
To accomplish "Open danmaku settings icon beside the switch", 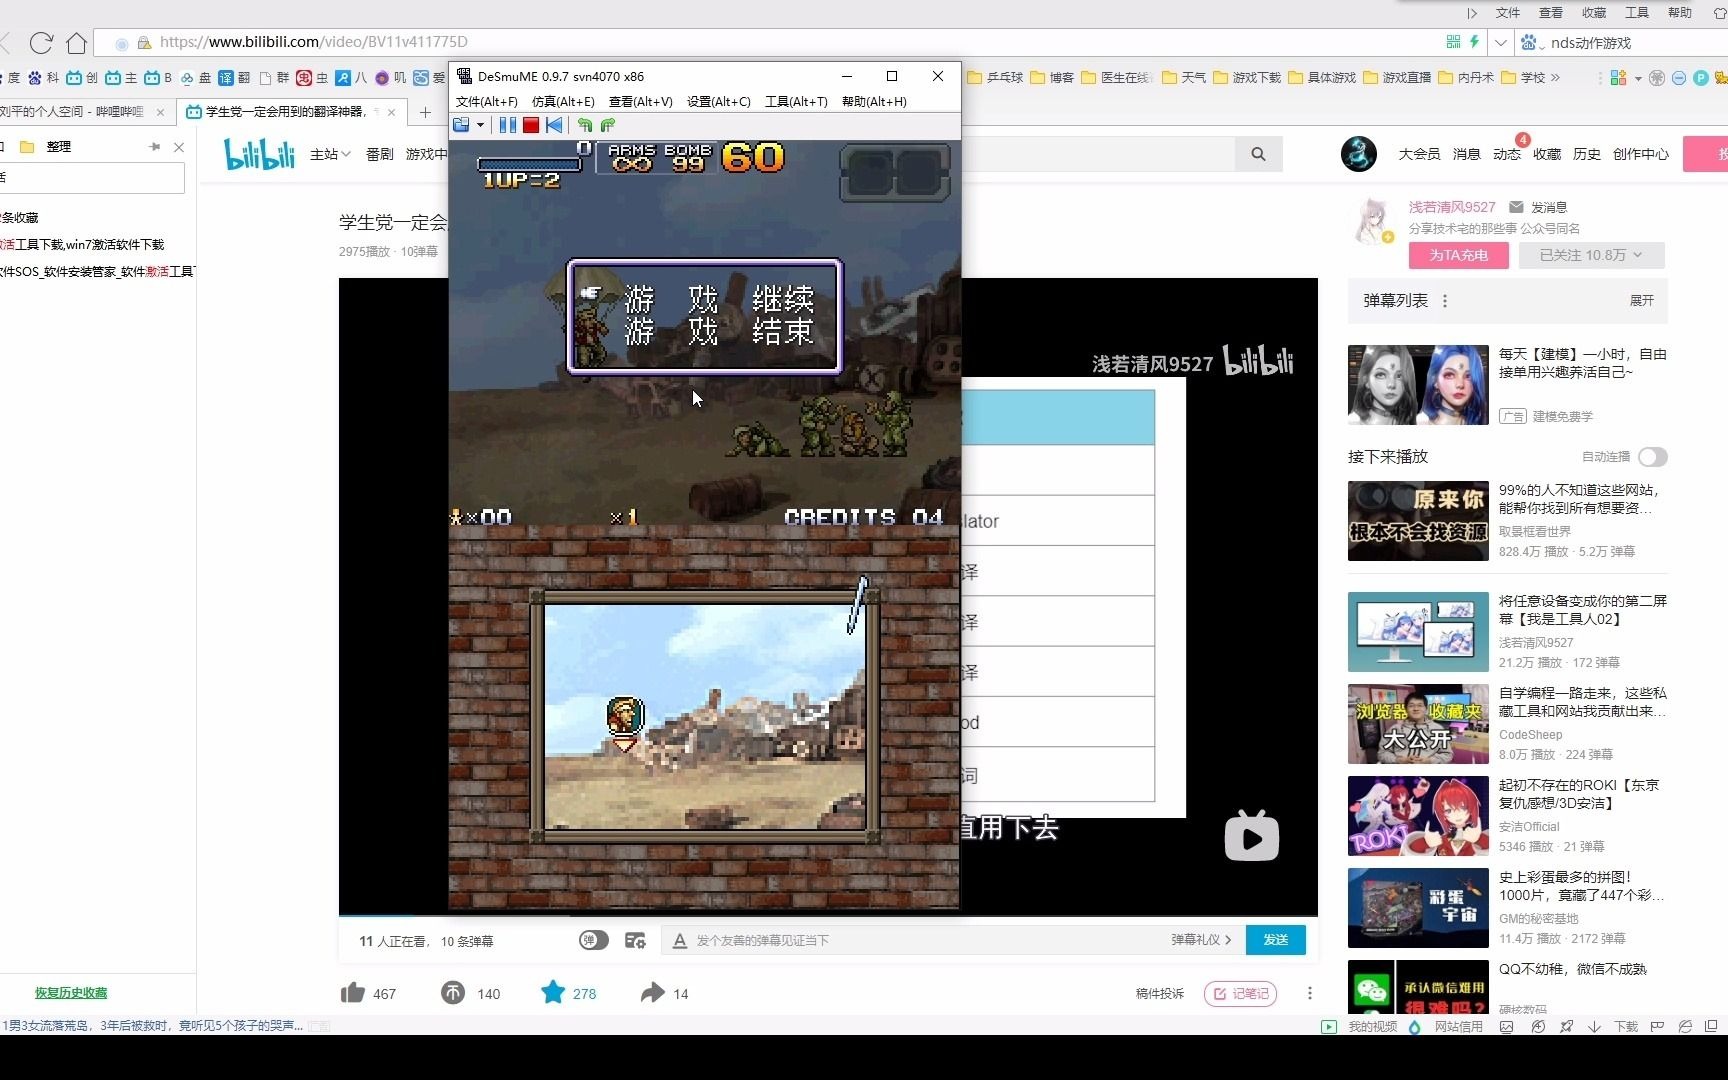I will tap(635, 940).
